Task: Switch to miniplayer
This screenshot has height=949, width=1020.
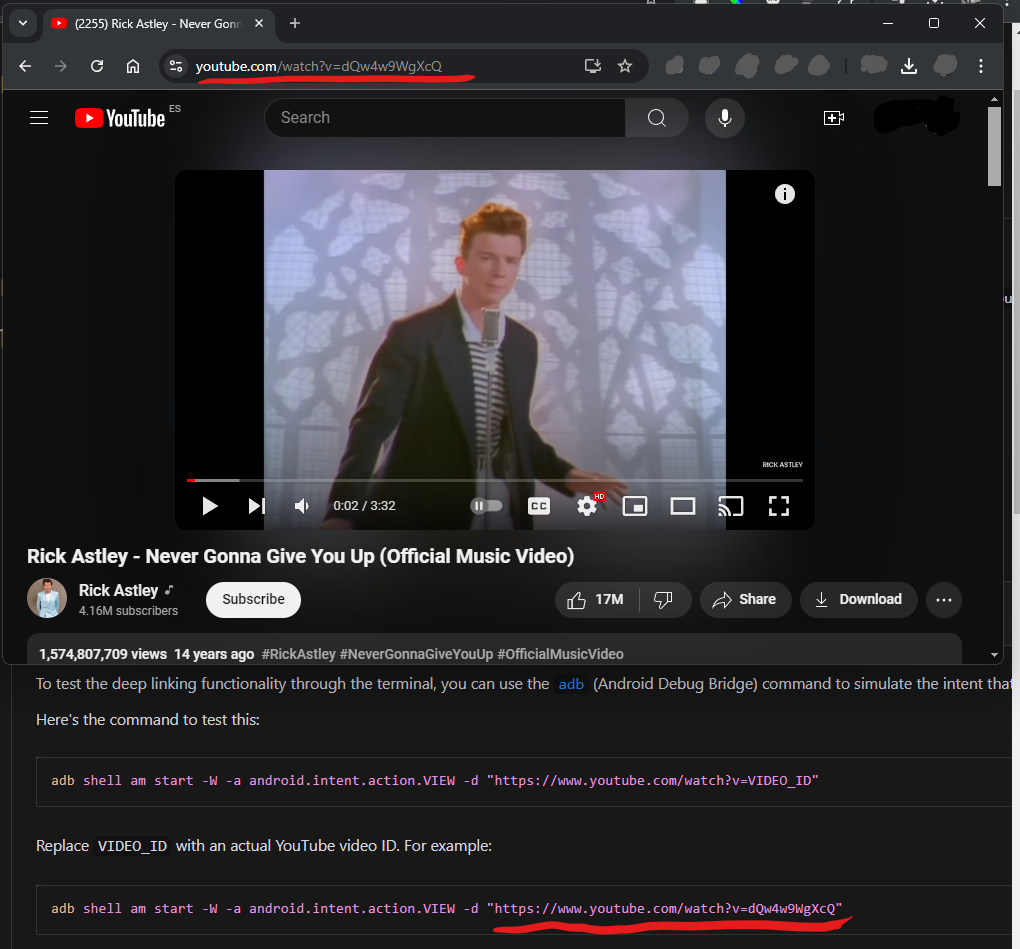Action: click(635, 506)
